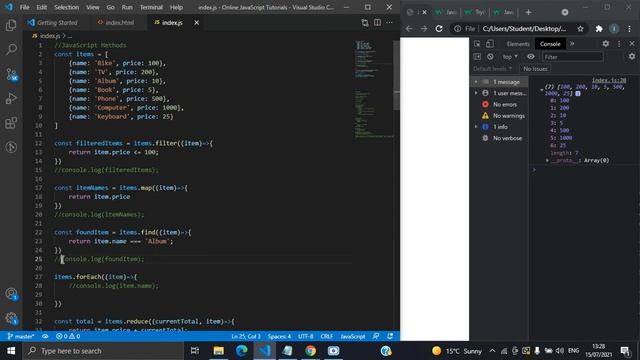Image resolution: width=640 pixels, height=360 pixels.
Task: Open DevTools settings gear beside tabs
Action: click(x=606, y=44)
